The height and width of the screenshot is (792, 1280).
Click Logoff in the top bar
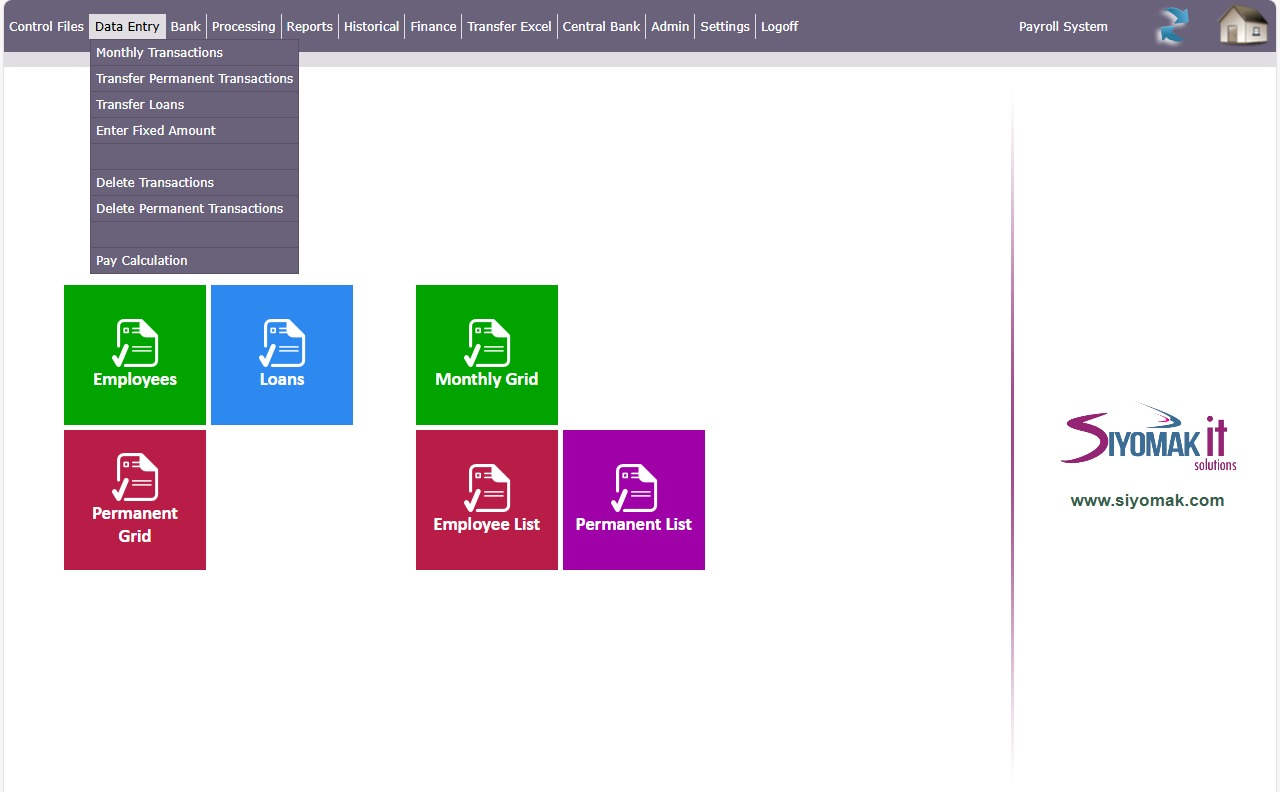(779, 27)
